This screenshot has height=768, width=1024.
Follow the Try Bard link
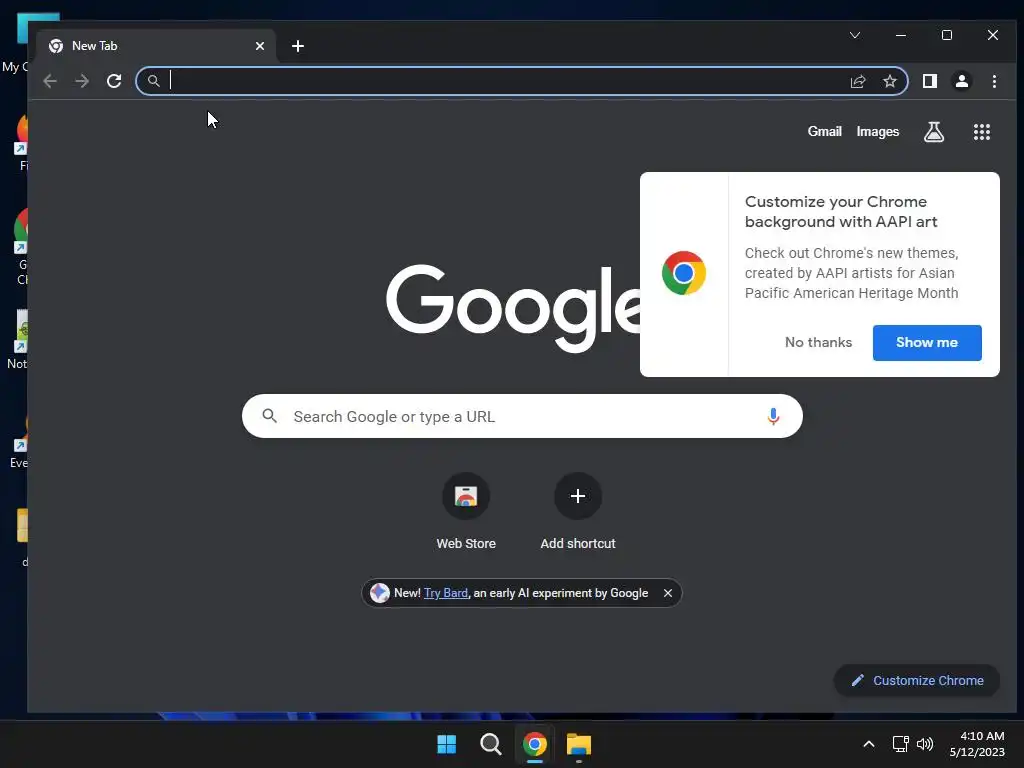click(445, 593)
